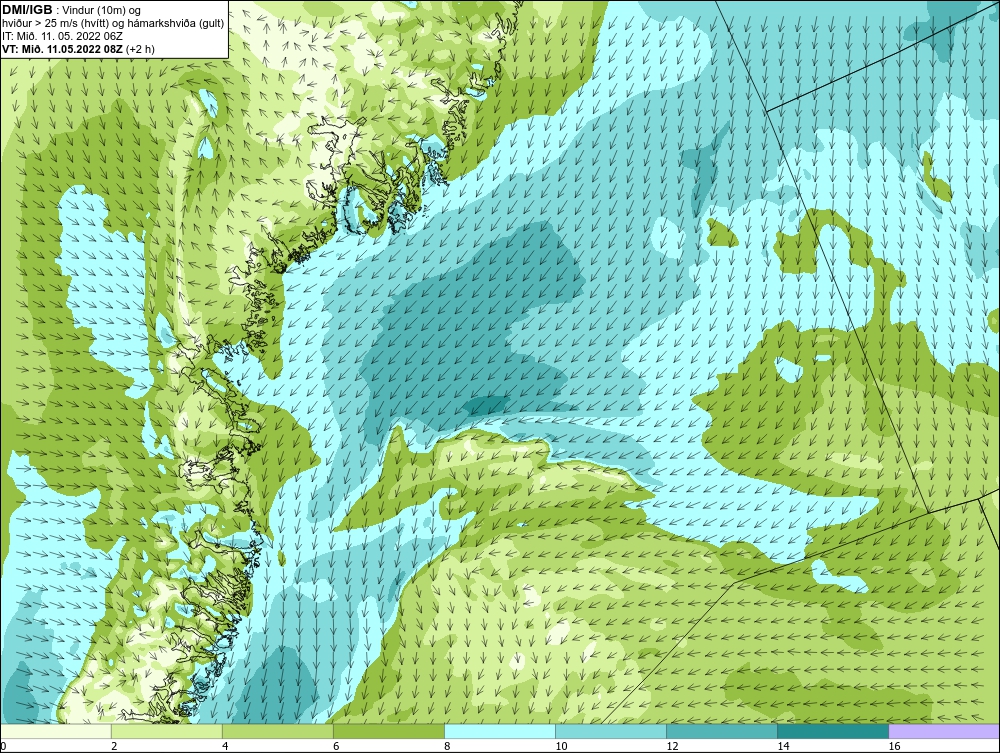Click the 10-12 m/s turquoise legend swatch

coord(611,731)
